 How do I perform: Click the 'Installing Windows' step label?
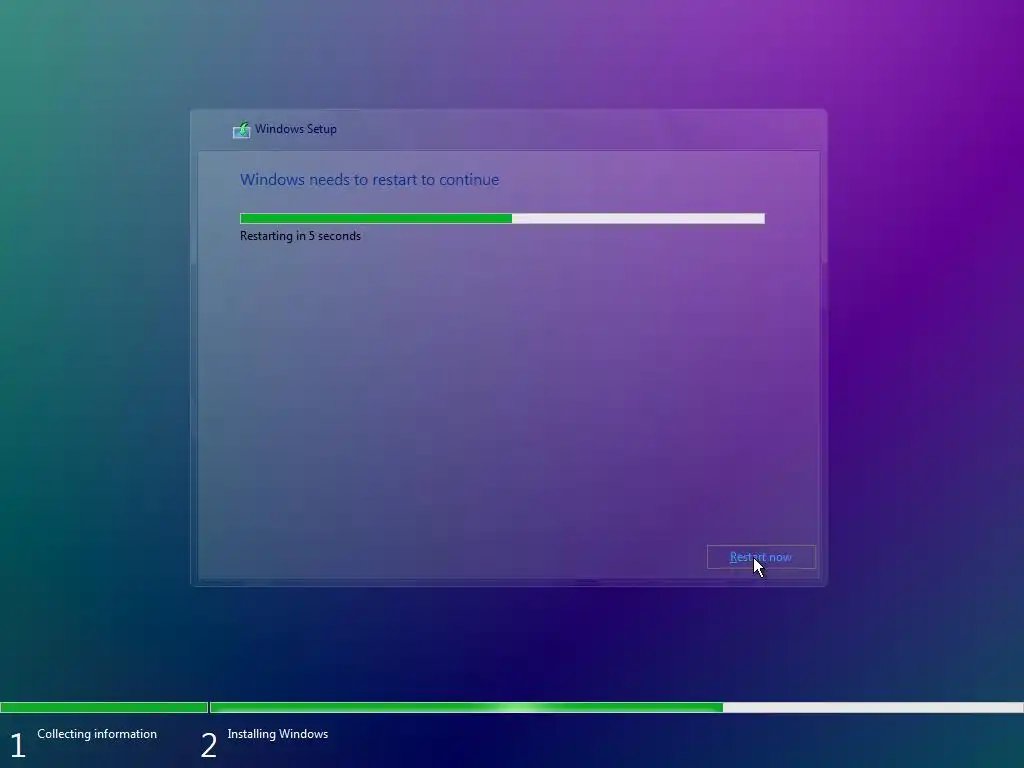pos(278,734)
